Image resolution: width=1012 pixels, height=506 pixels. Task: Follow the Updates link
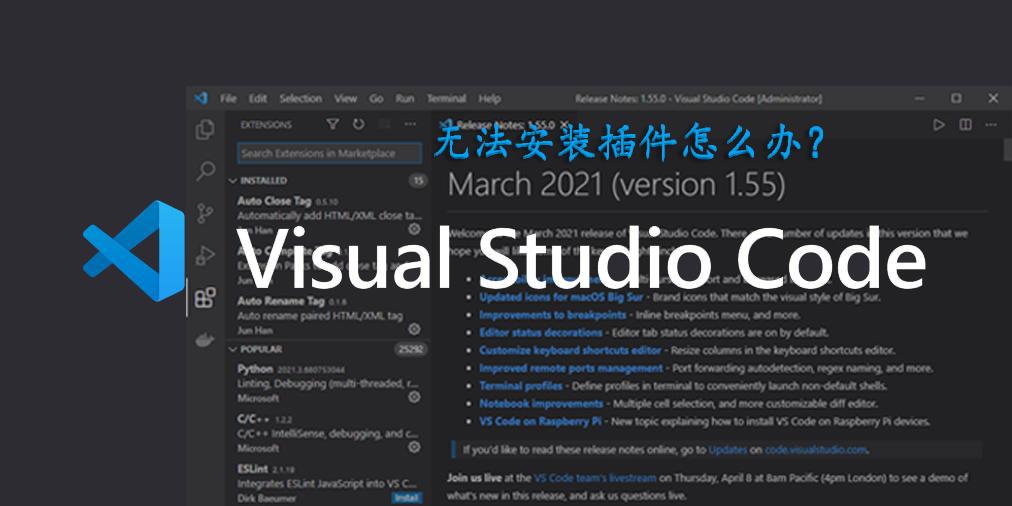pyautogui.click(x=727, y=450)
